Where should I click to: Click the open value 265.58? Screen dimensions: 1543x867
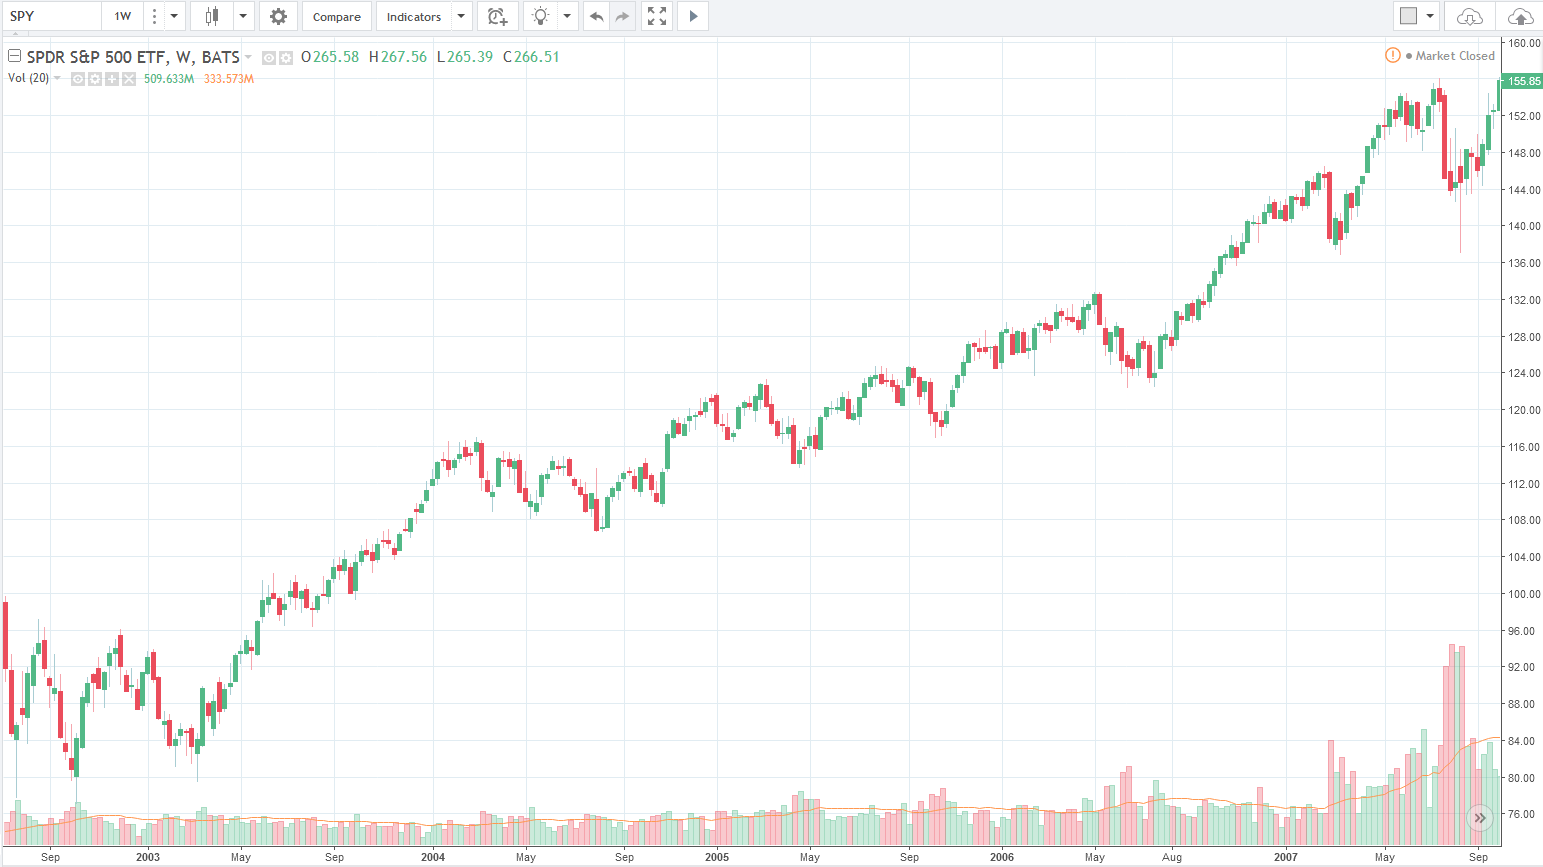click(336, 57)
